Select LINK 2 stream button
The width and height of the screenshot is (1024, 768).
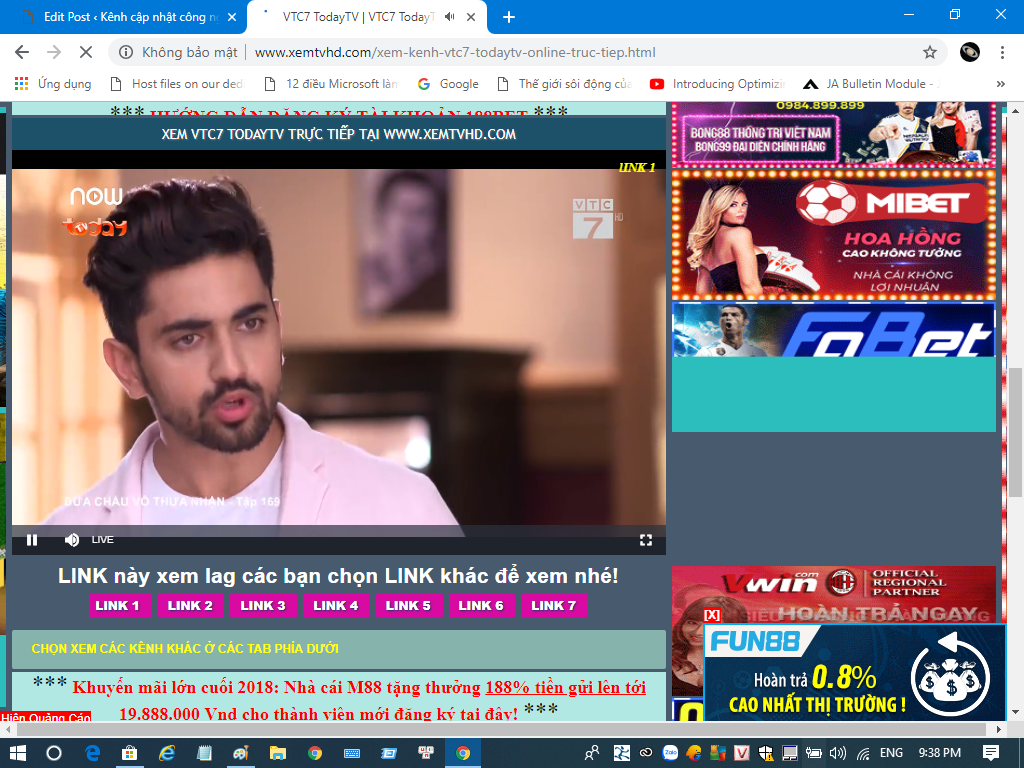coord(190,605)
